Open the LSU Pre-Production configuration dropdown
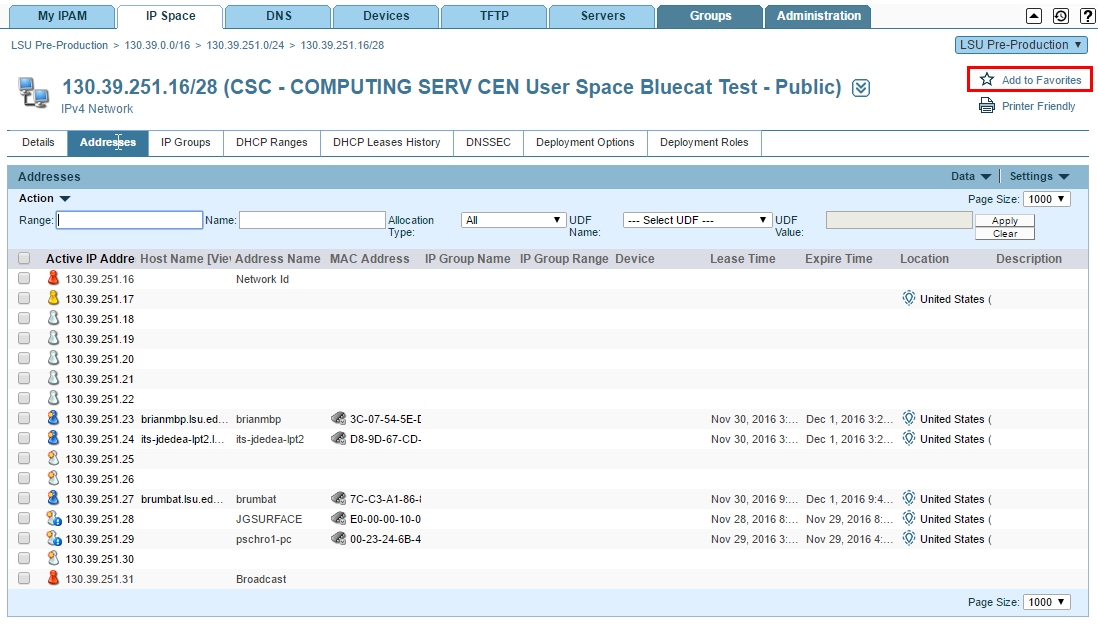Viewport: 1098px width, 636px height. pos(1021,45)
